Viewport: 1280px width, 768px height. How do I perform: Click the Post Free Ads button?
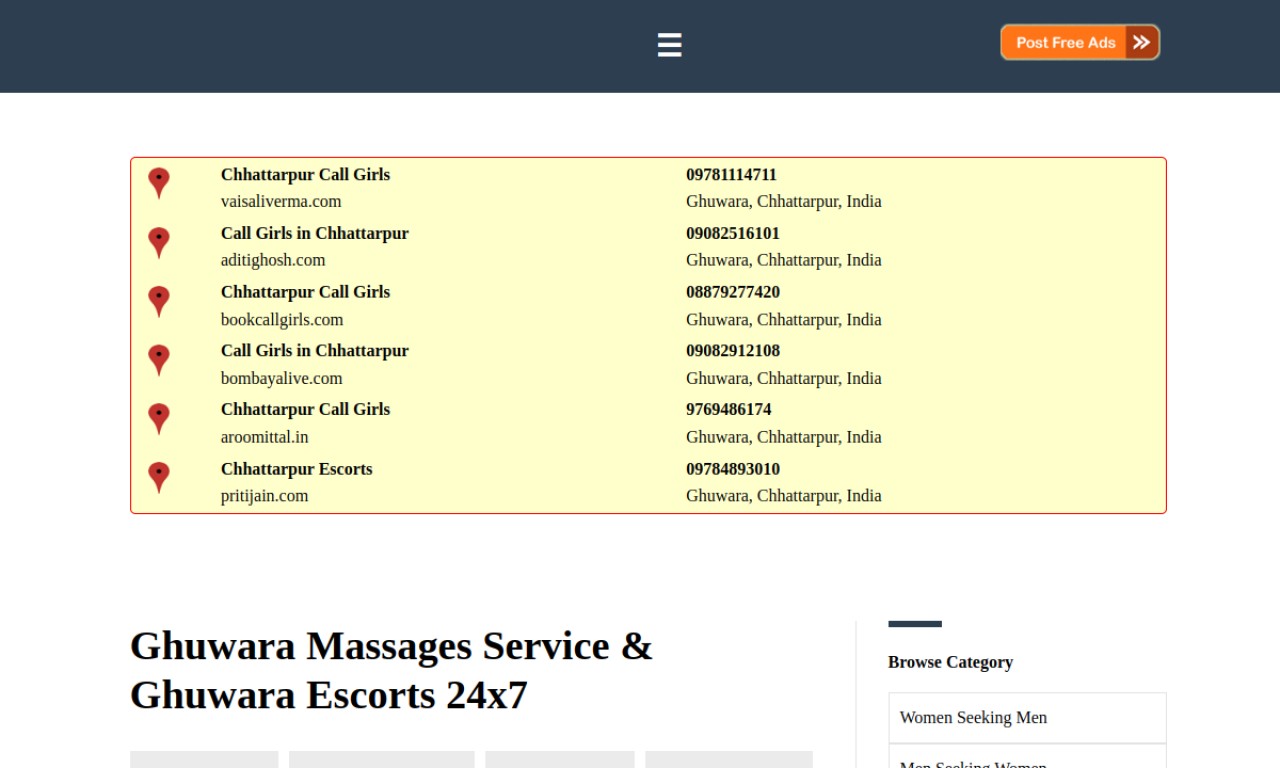[x=1080, y=42]
